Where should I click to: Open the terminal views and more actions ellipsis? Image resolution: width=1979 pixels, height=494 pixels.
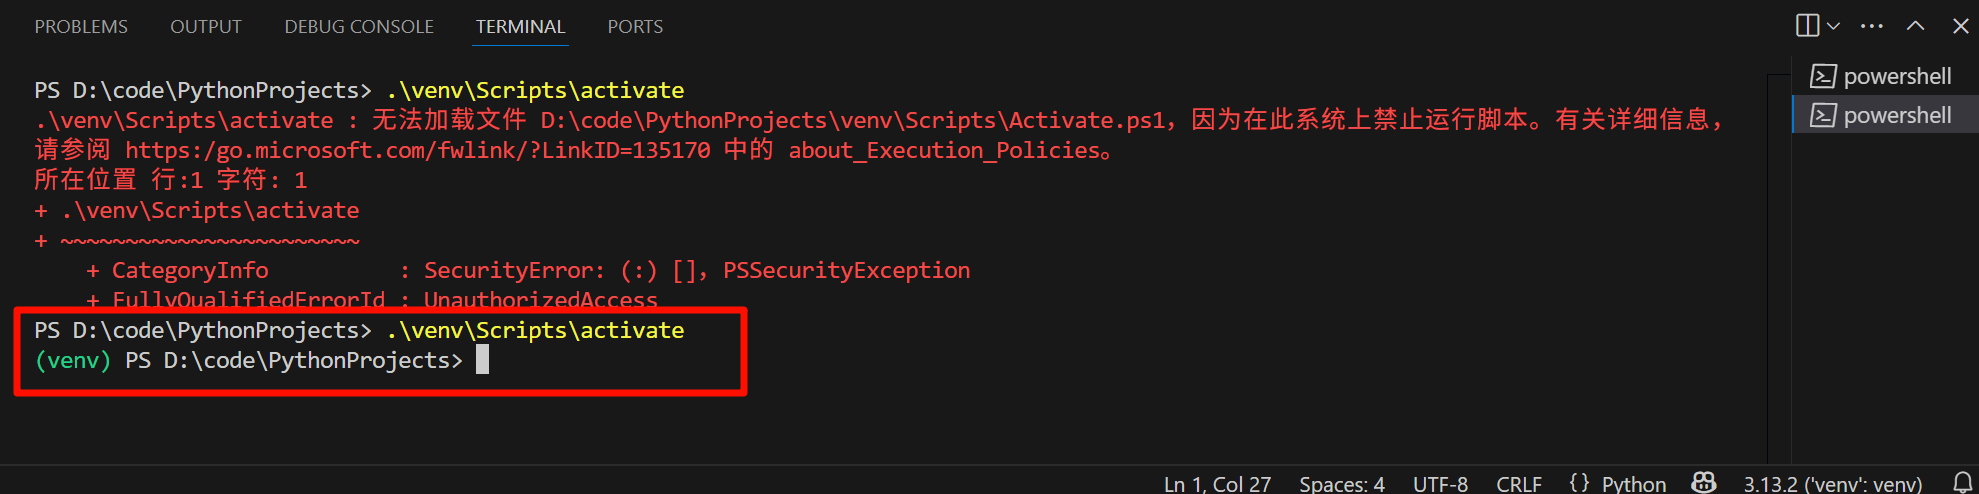pyautogui.click(x=1872, y=26)
